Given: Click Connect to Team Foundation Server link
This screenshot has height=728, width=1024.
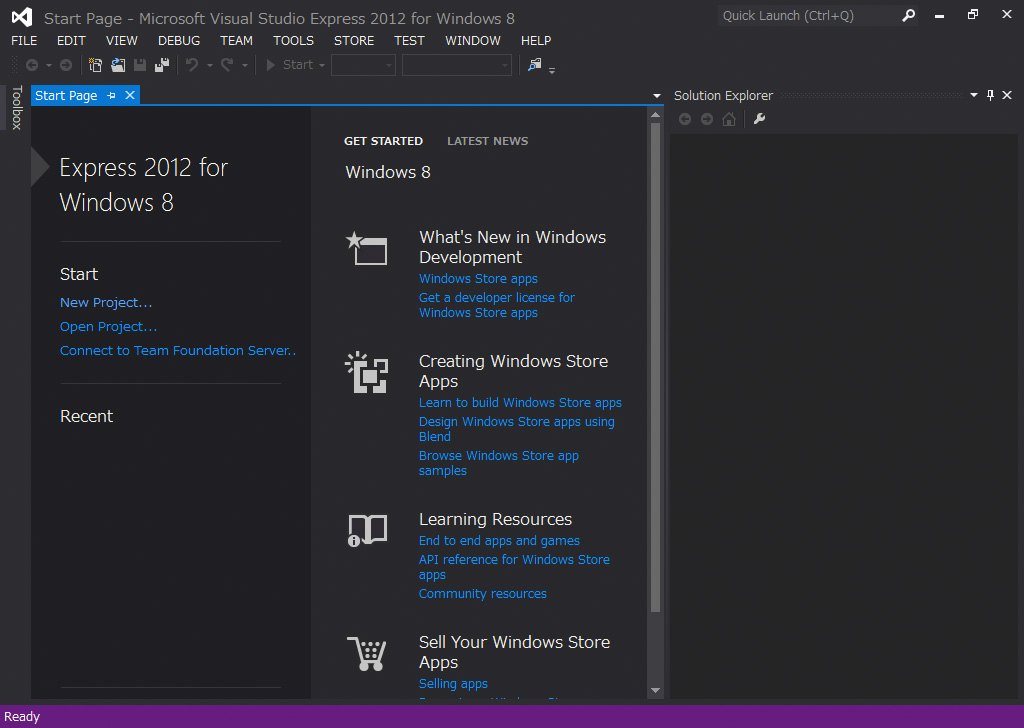Looking at the screenshot, I should tap(178, 351).
